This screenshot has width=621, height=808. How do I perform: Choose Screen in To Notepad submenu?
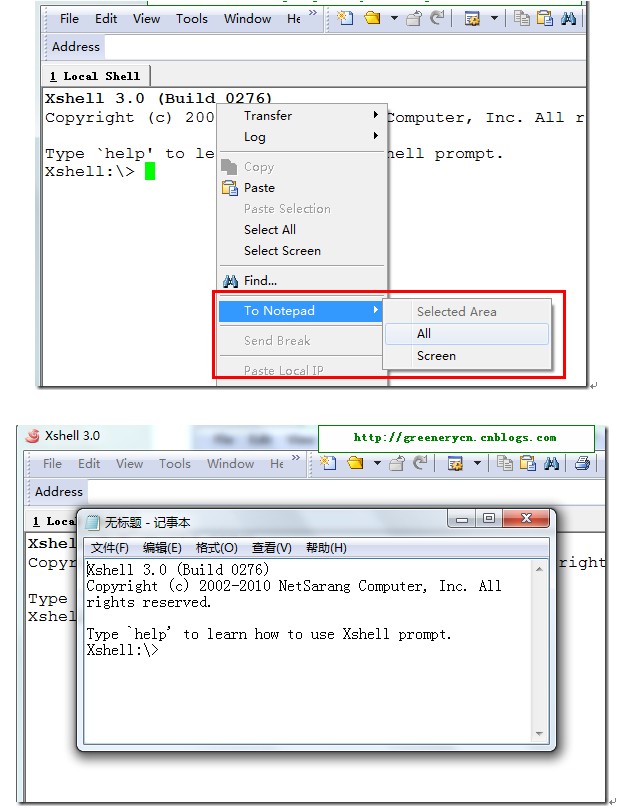[x=467, y=356]
